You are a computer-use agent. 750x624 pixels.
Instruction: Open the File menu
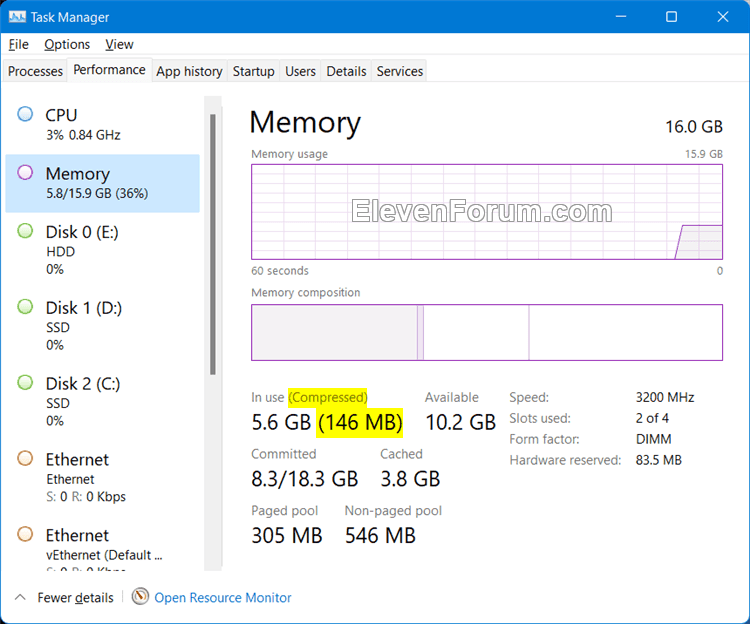19,44
